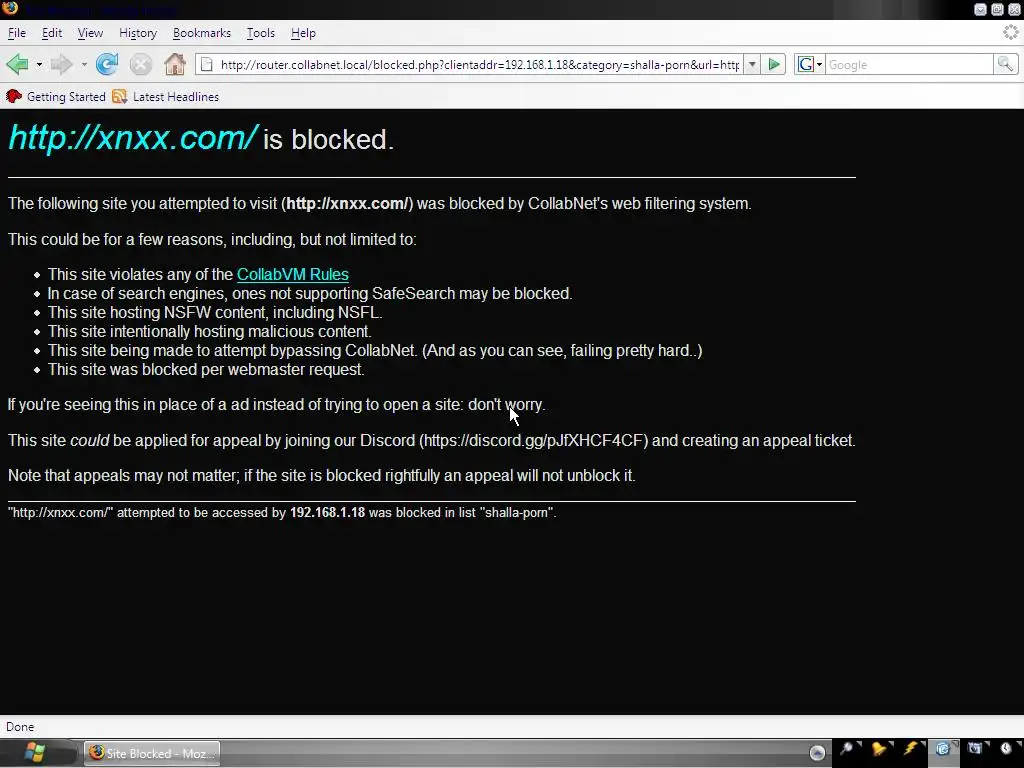Go back with the green Back arrow
1024x768 pixels.
click(x=17, y=64)
